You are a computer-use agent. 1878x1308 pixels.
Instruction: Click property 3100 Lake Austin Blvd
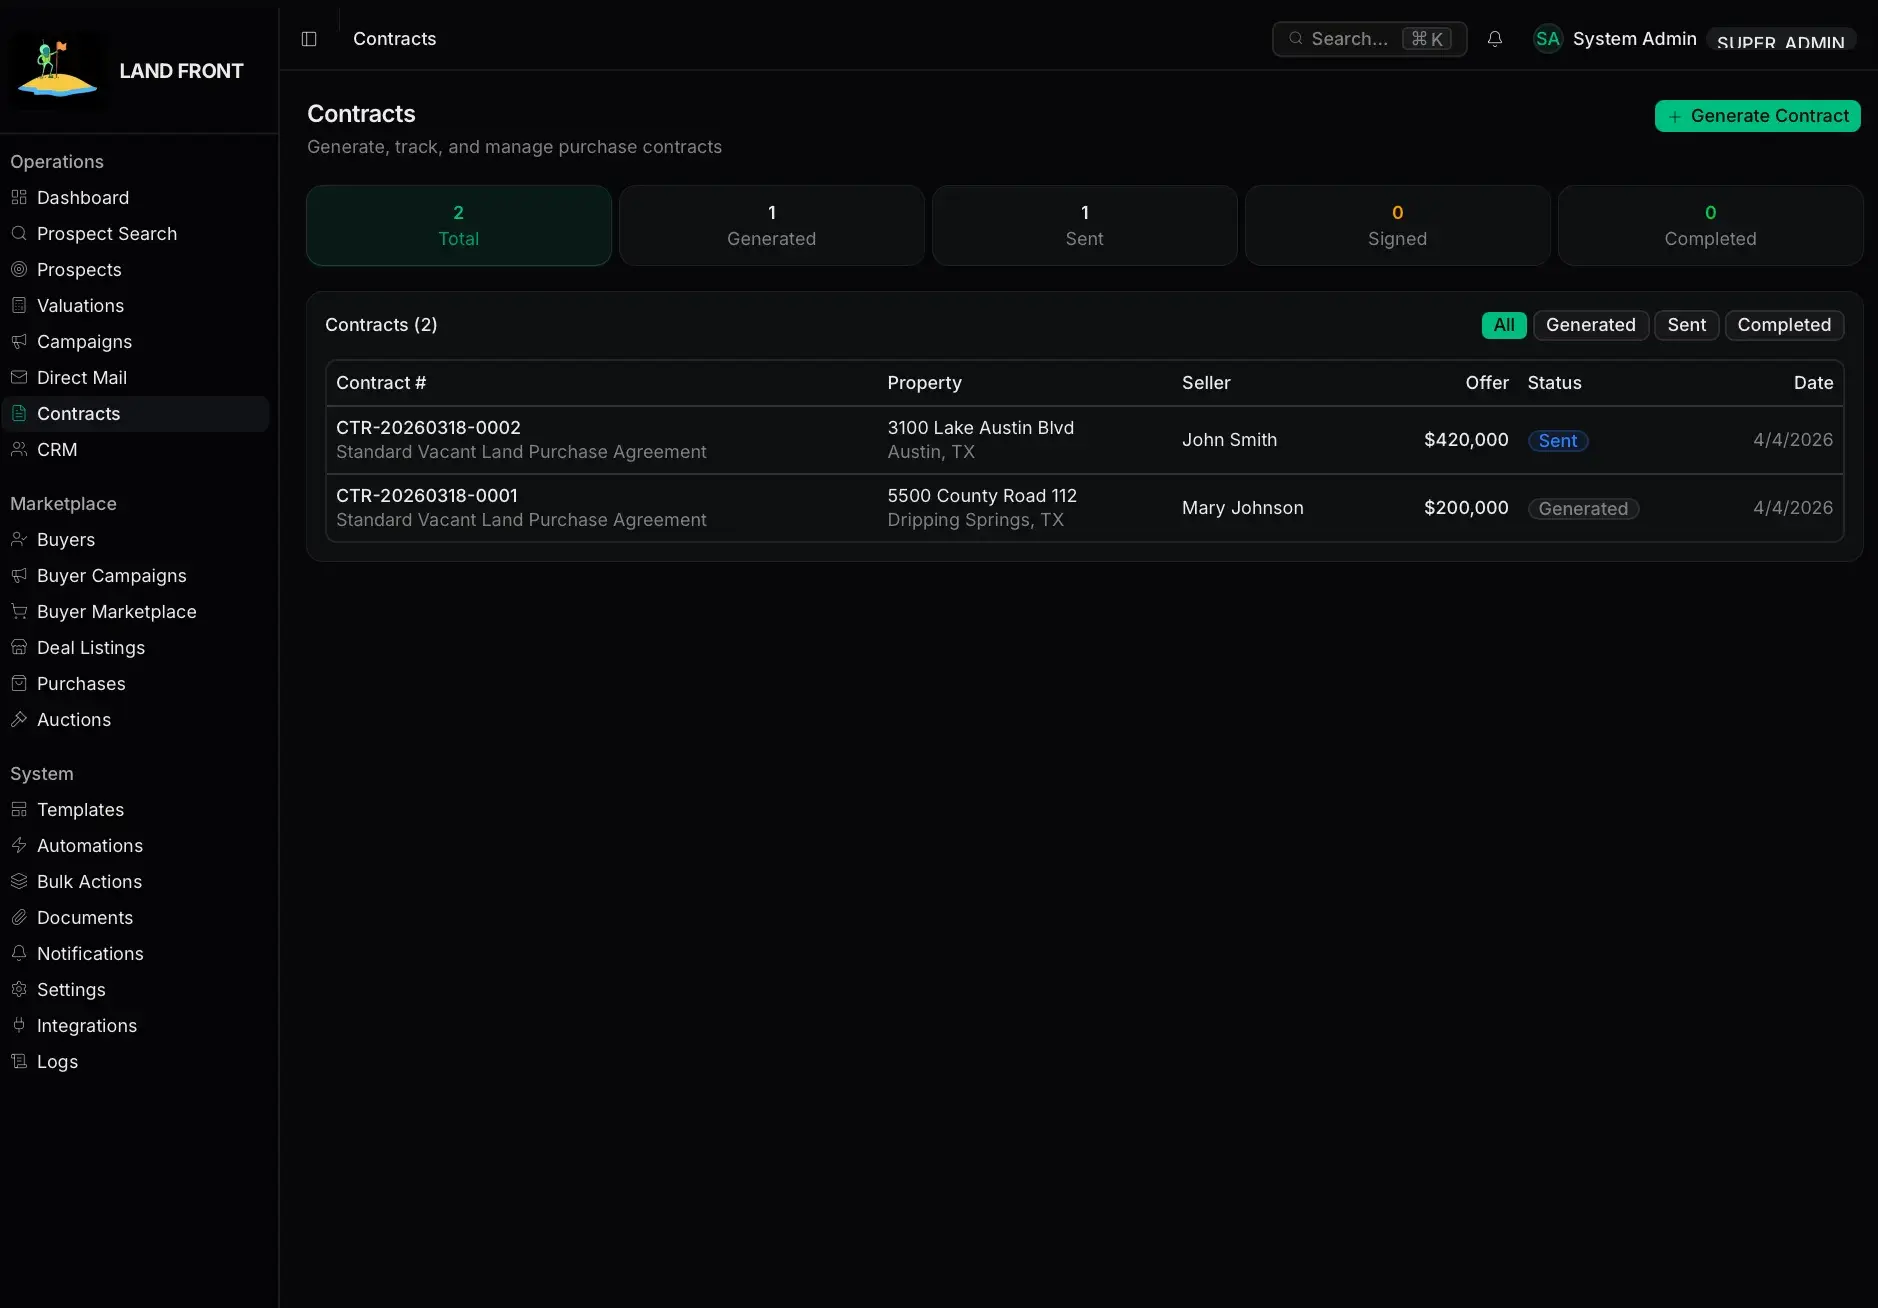(x=980, y=427)
